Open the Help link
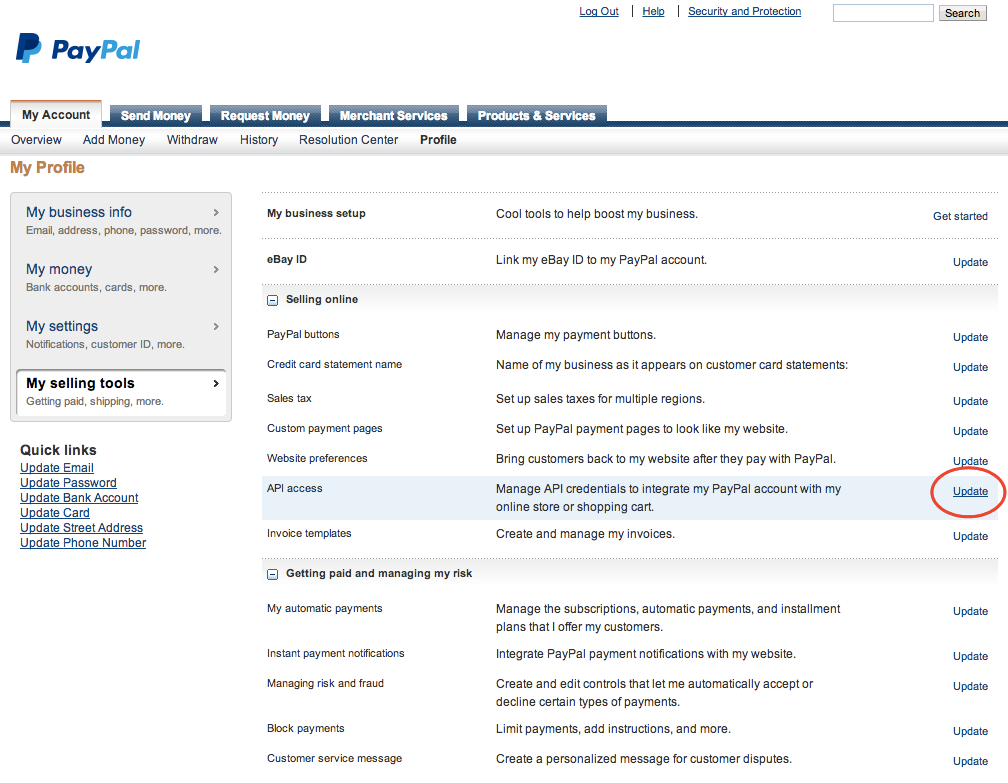Image resolution: width=1008 pixels, height=783 pixels. point(653,11)
